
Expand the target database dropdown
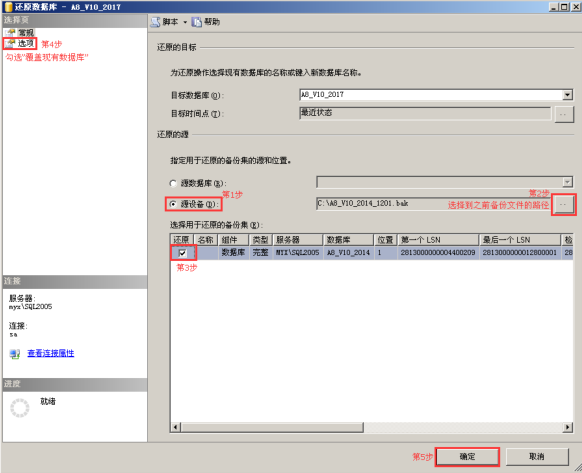pos(567,95)
